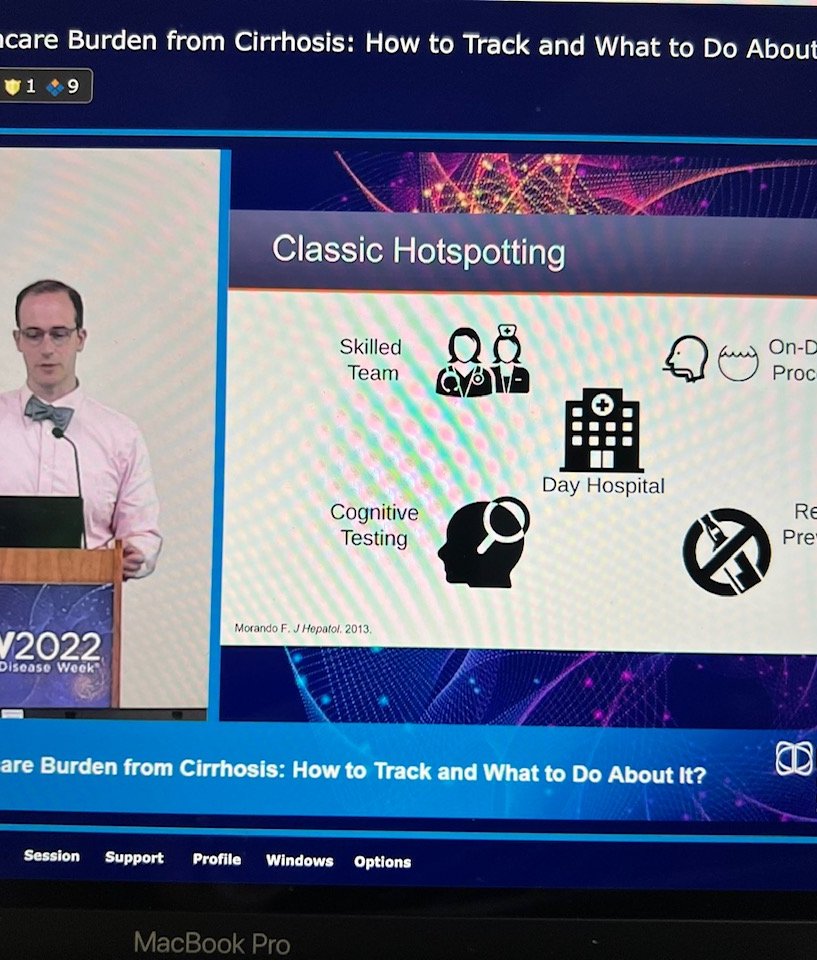Click the session title at top of window
Viewport: 817px width, 961px height.
pos(408,45)
